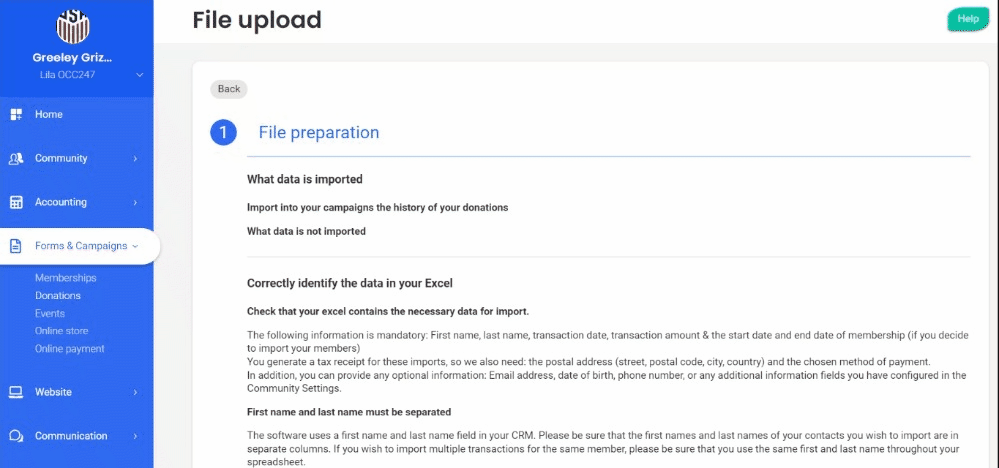Click the Forms & Campaigns document icon
The image size is (999, 468).
click(16, 246)
